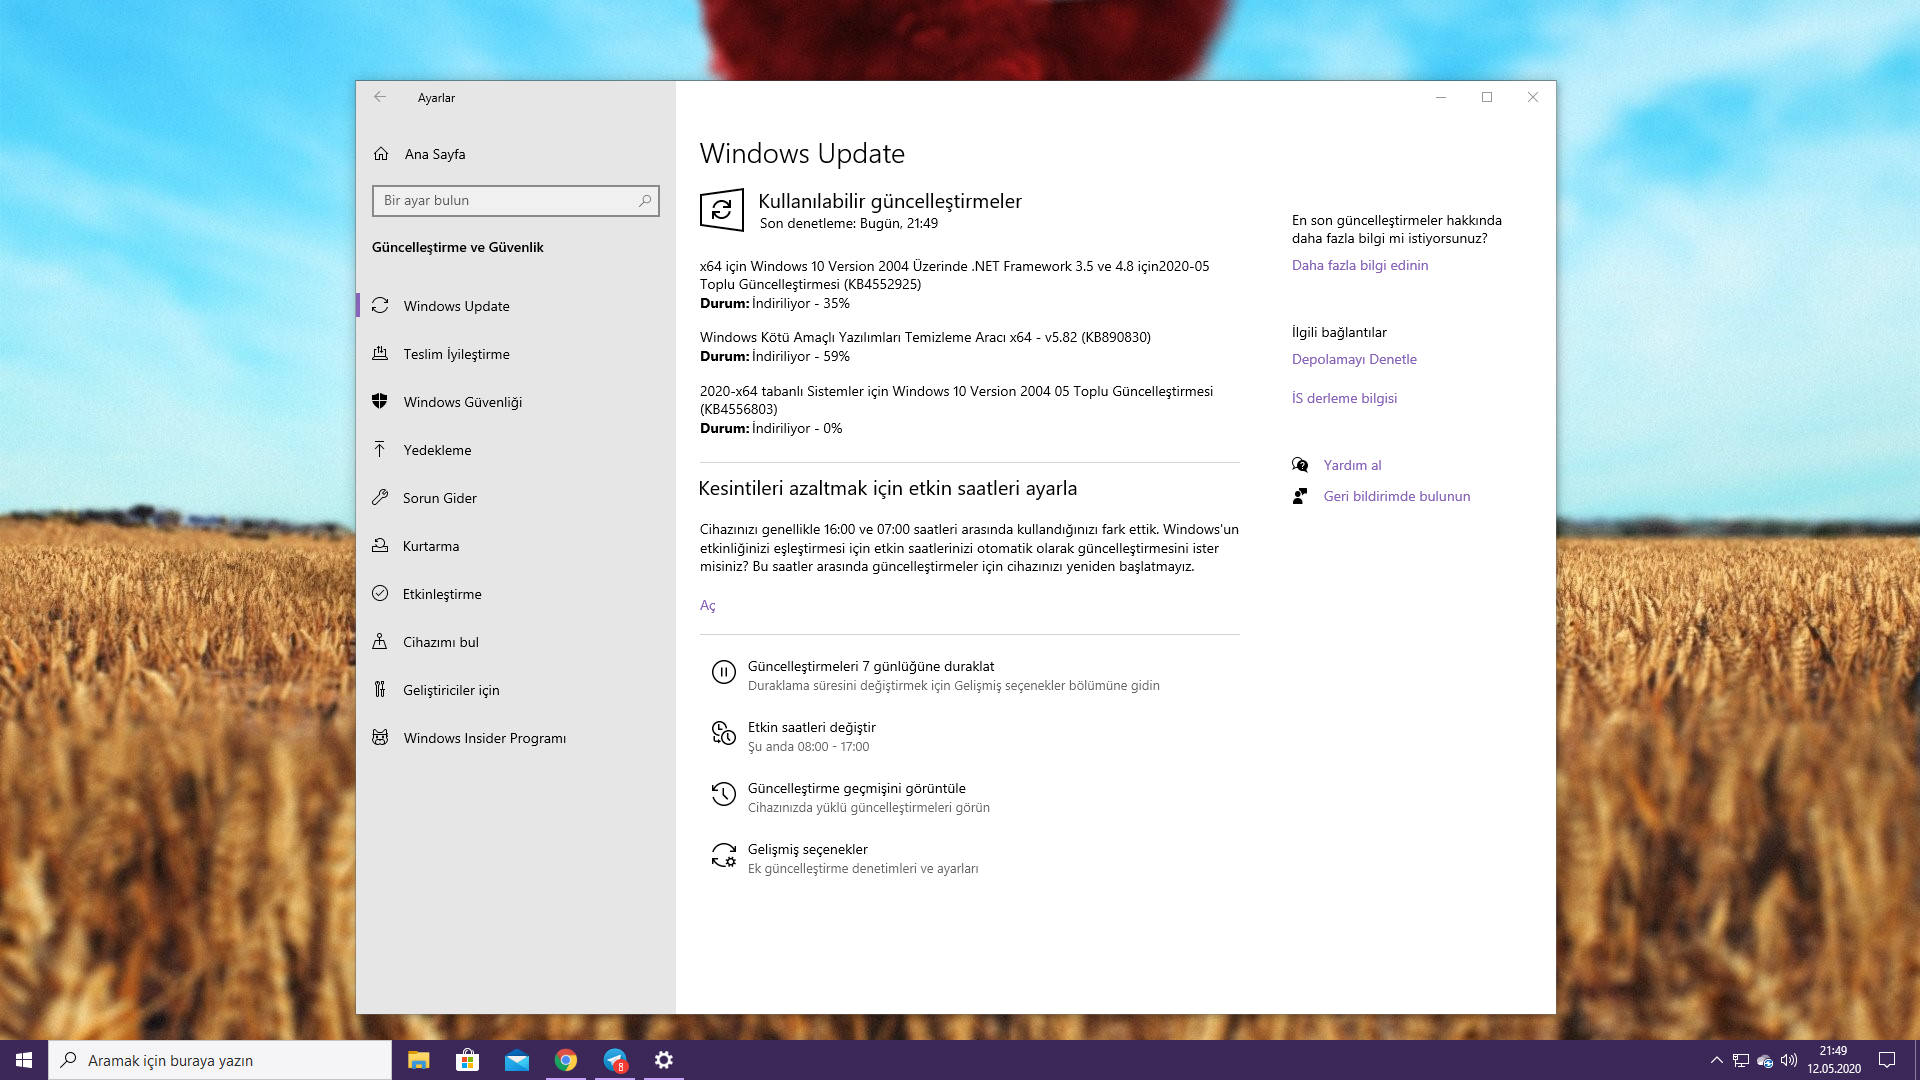Image resolution: width=1920 pixels, height=1080 pixels.
Task: Click the Sorun Gider wrench icon
Action: coord(380,497)
